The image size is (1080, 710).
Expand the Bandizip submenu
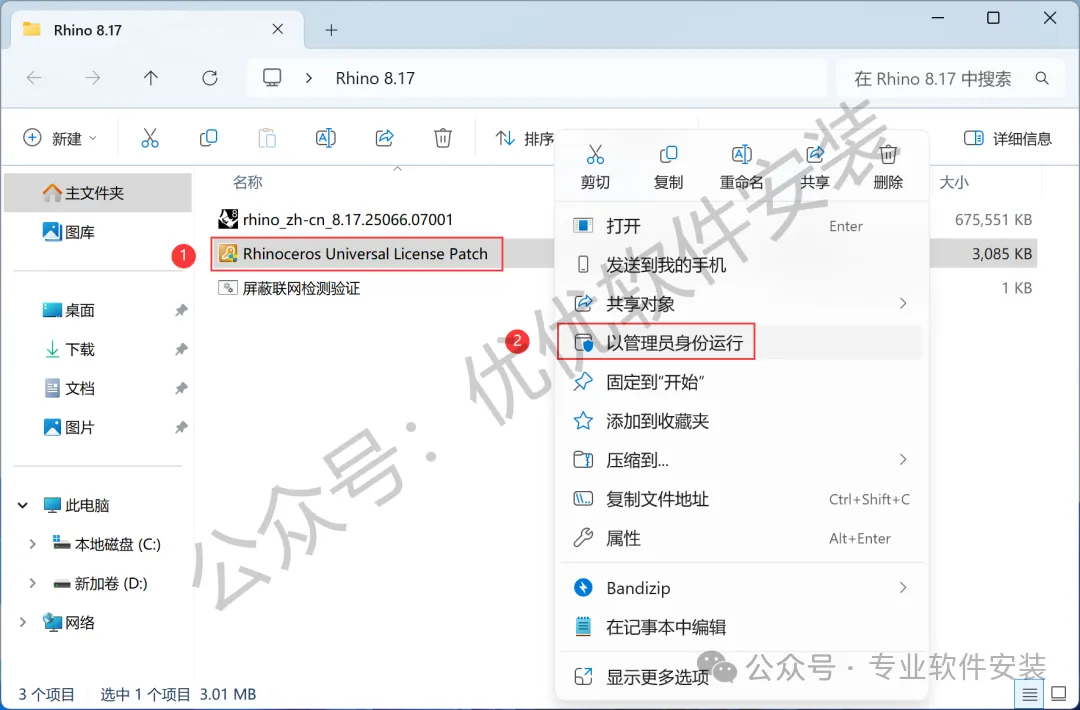point(903,587)
